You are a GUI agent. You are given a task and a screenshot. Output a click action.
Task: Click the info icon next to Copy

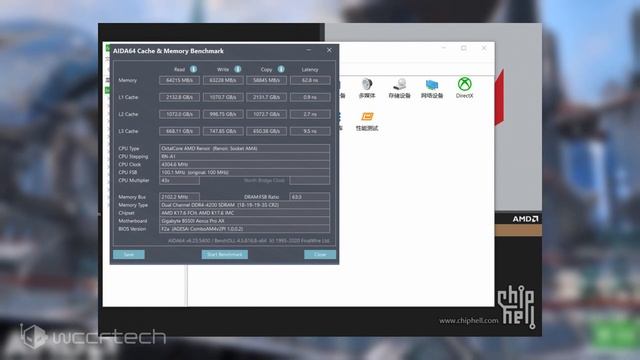281,69
